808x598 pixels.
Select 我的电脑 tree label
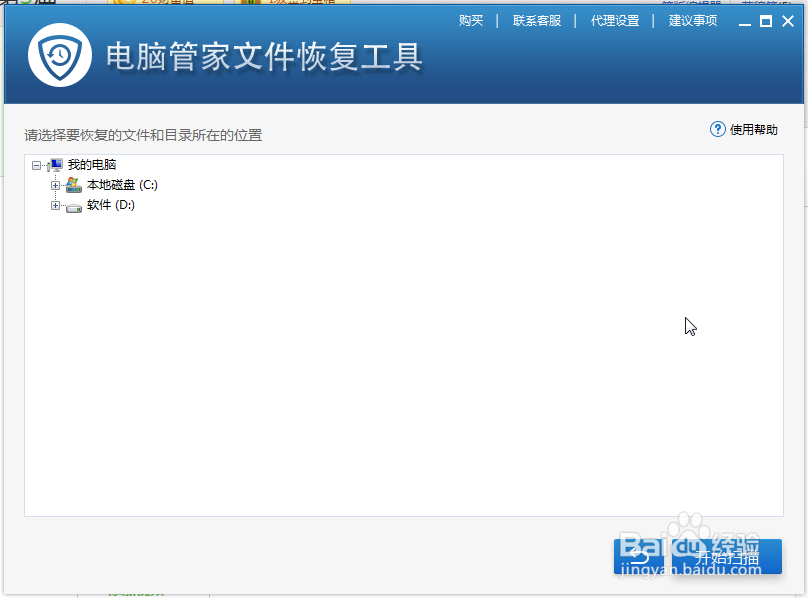pos(92,165)
